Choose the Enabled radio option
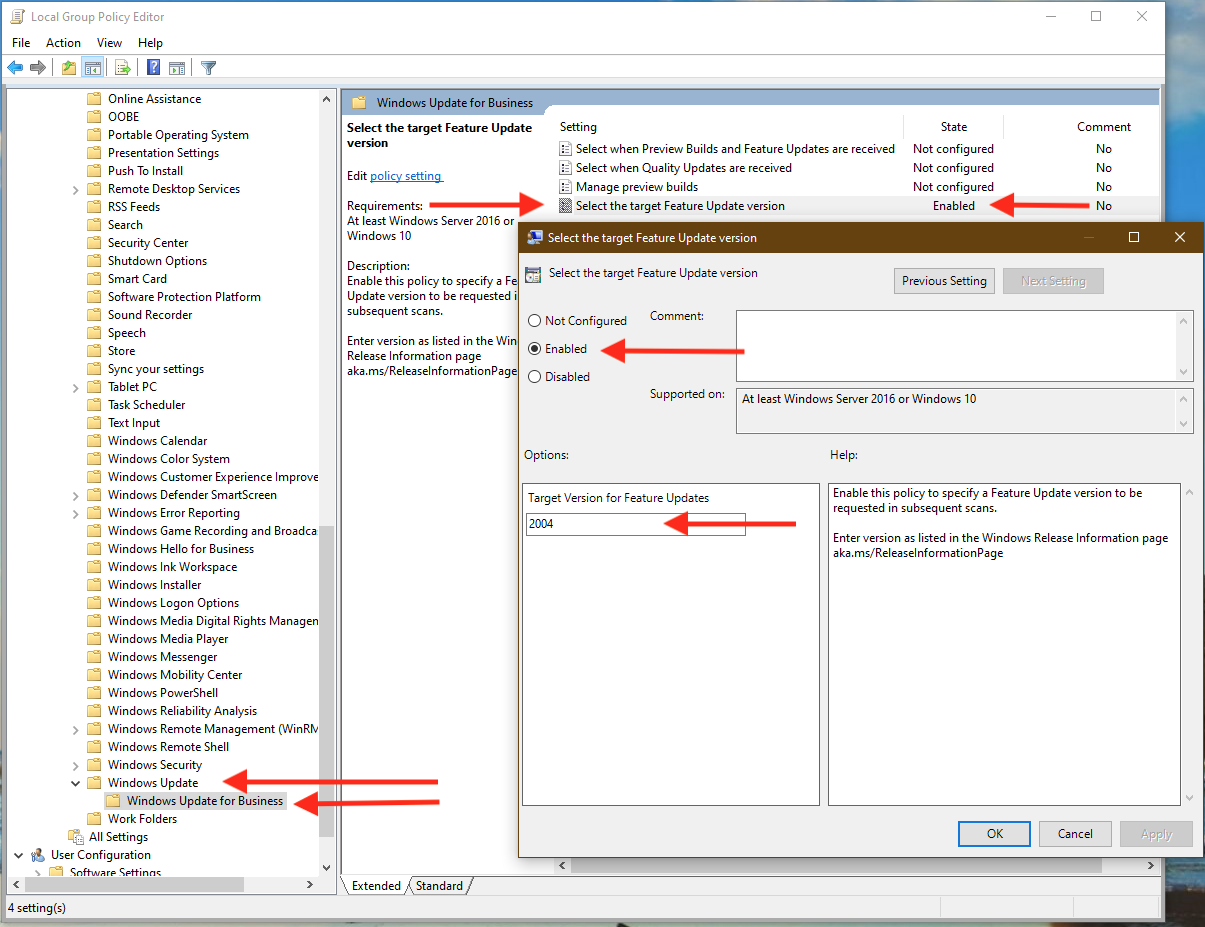Screen dimensions: 1205x927 (x=535, y=349)
